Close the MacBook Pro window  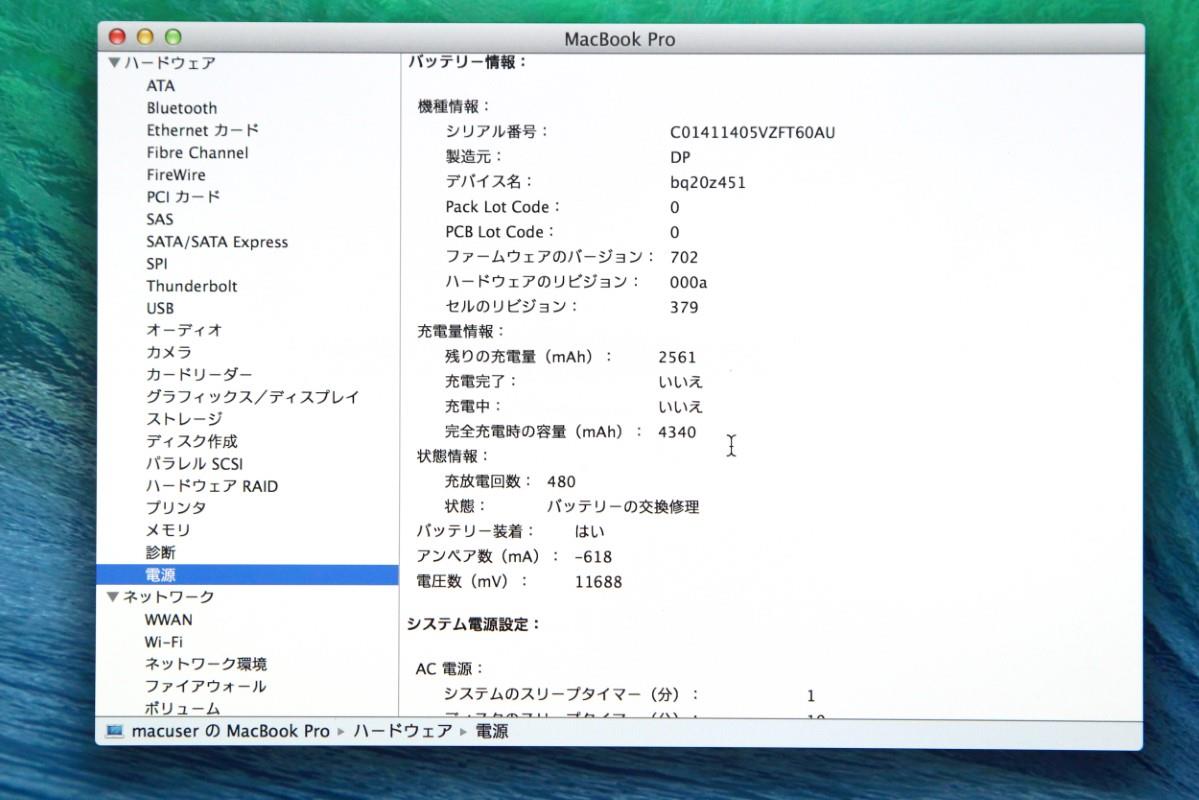point(117,37)
